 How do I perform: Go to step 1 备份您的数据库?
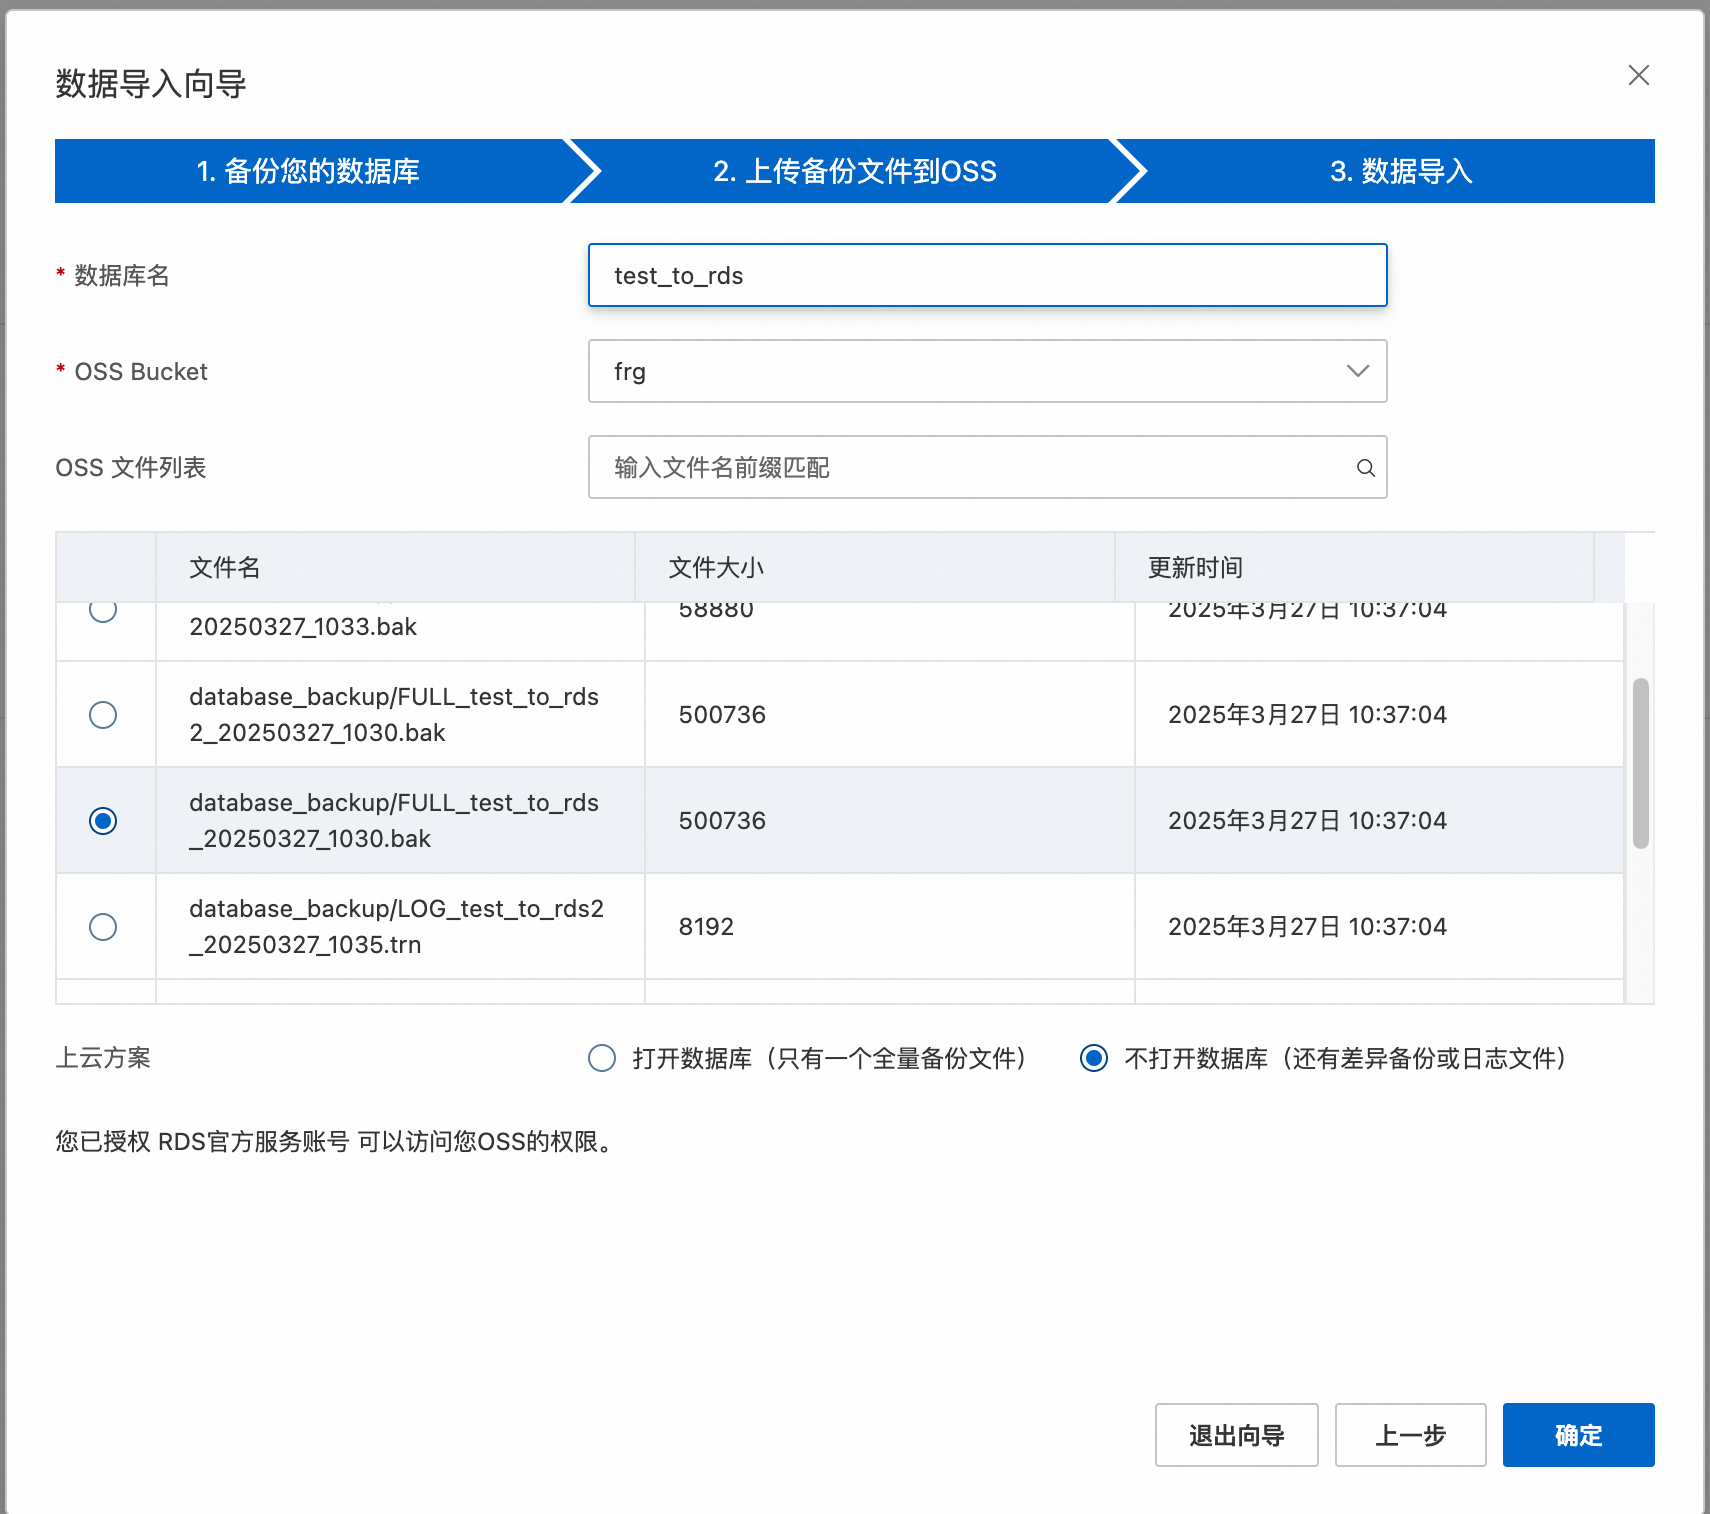pyautogui.click(x=308, y=171)
